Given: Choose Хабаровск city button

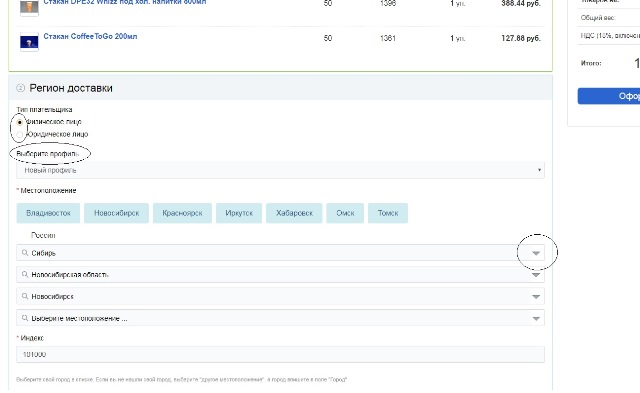Looking at the screenshot, I should point(294,213).
